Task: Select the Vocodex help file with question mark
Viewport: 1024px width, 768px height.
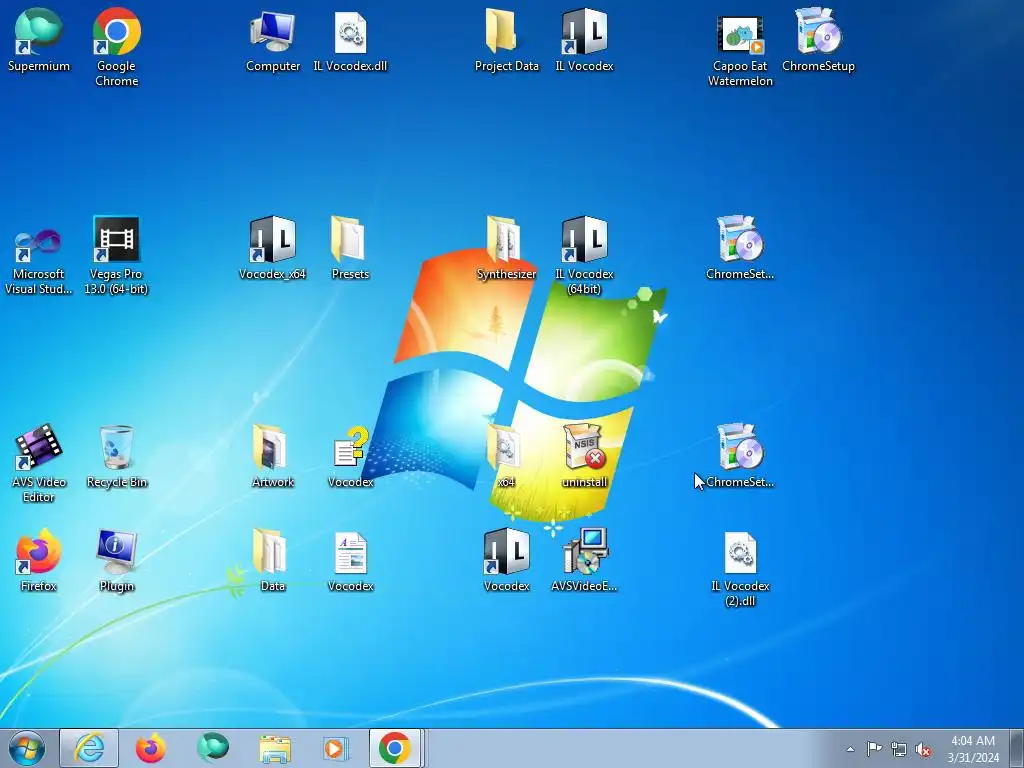Action: [351, 456]
